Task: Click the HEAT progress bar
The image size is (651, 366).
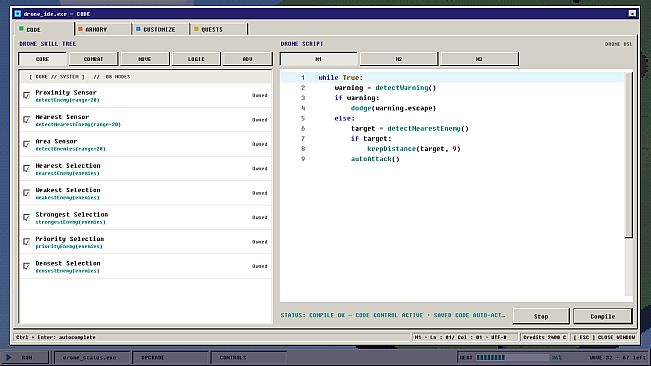Action: tap(512, 357)
